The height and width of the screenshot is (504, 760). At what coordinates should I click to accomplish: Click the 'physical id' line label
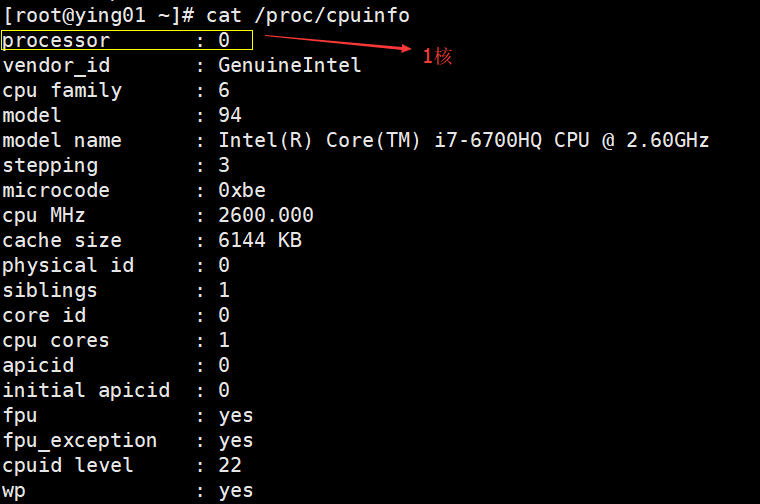(68, 266)
